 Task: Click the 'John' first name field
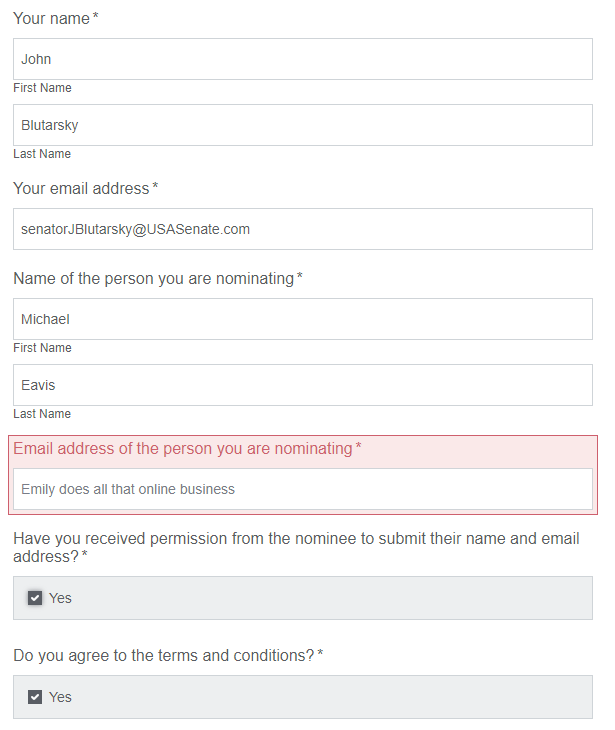303,59
